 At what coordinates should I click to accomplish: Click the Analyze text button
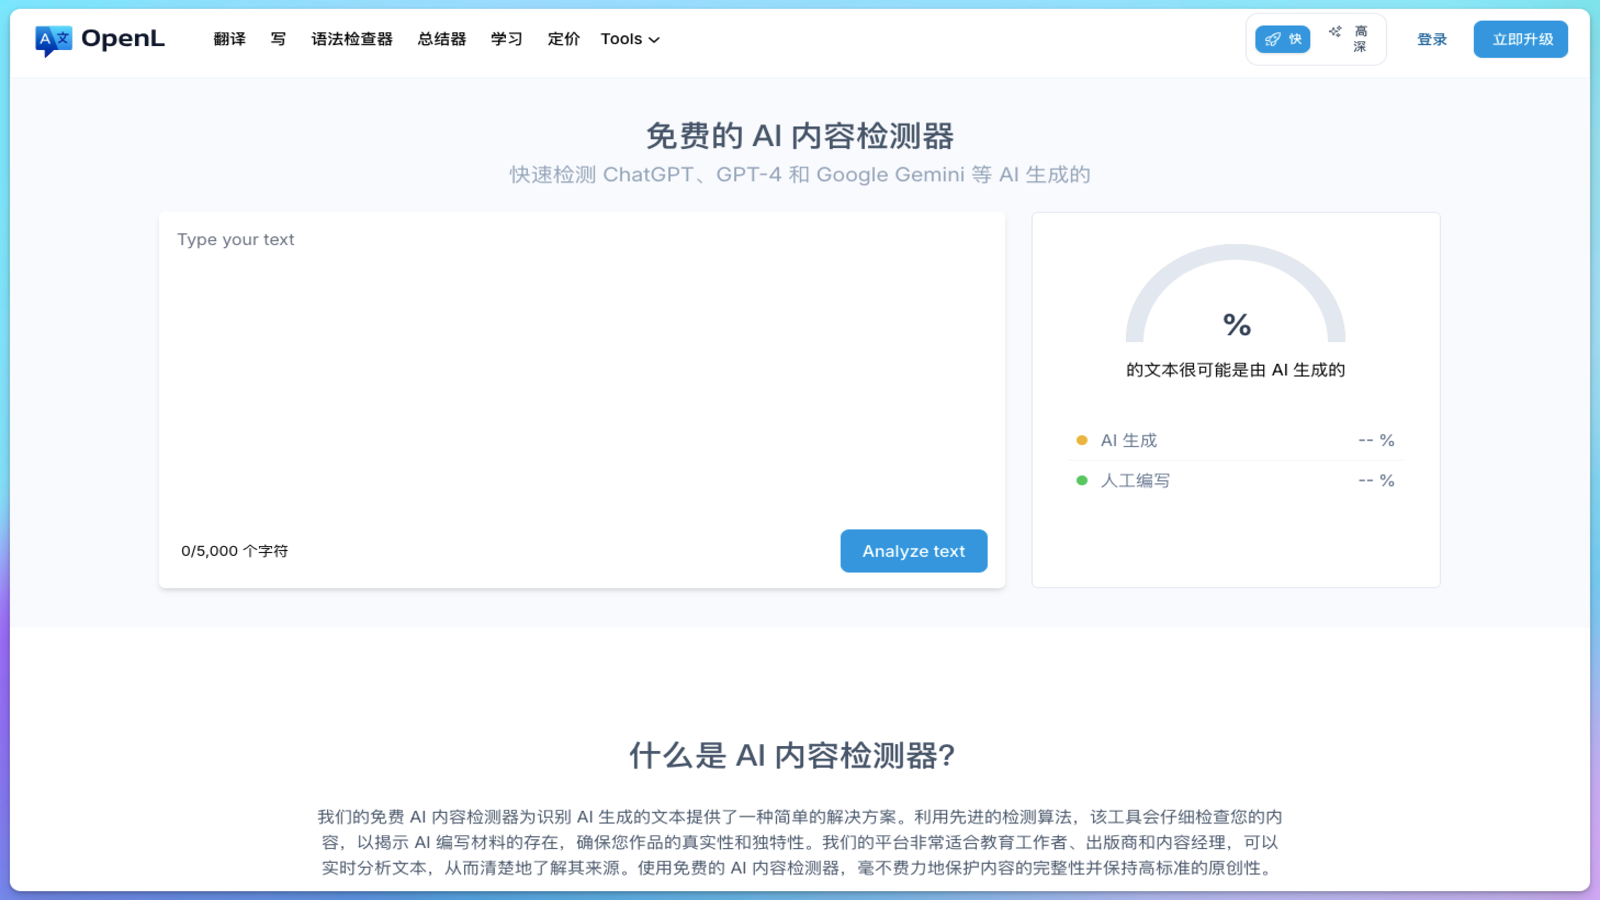(x=913, y=550)
